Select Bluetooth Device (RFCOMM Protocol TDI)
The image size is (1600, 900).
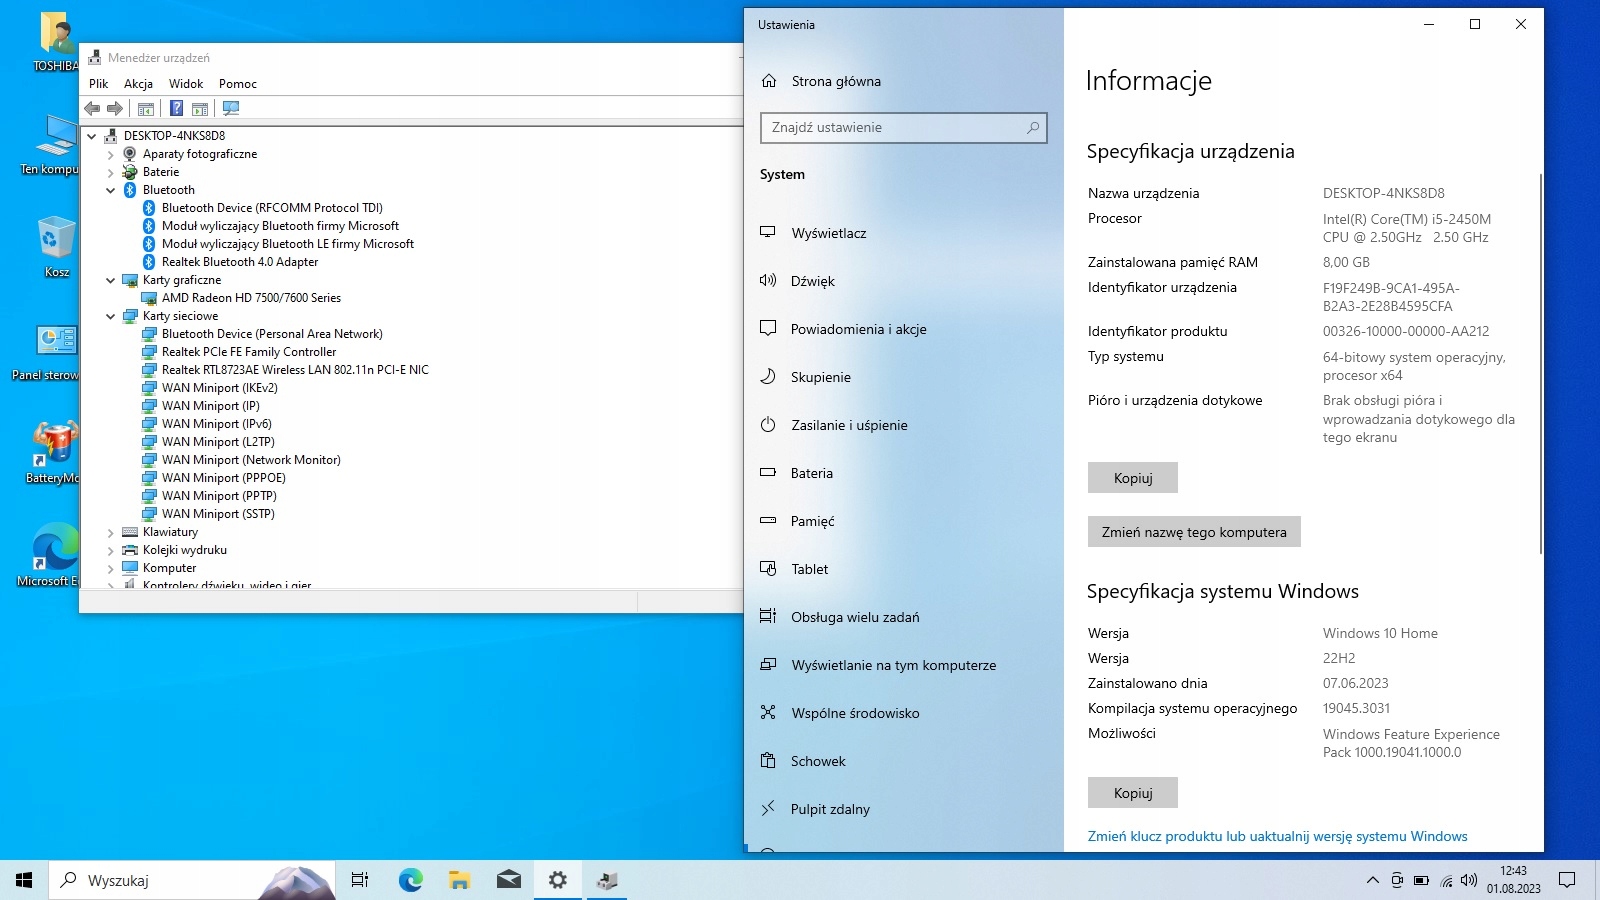272,208
